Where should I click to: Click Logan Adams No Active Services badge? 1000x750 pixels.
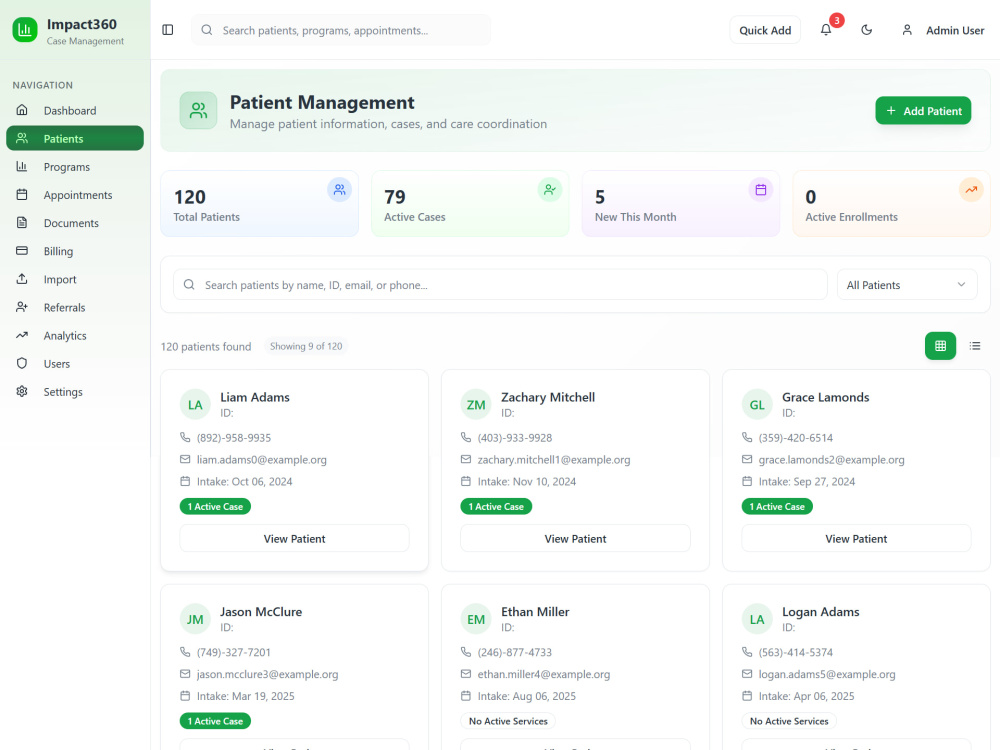pyautogui.click(x=789, y=721)
